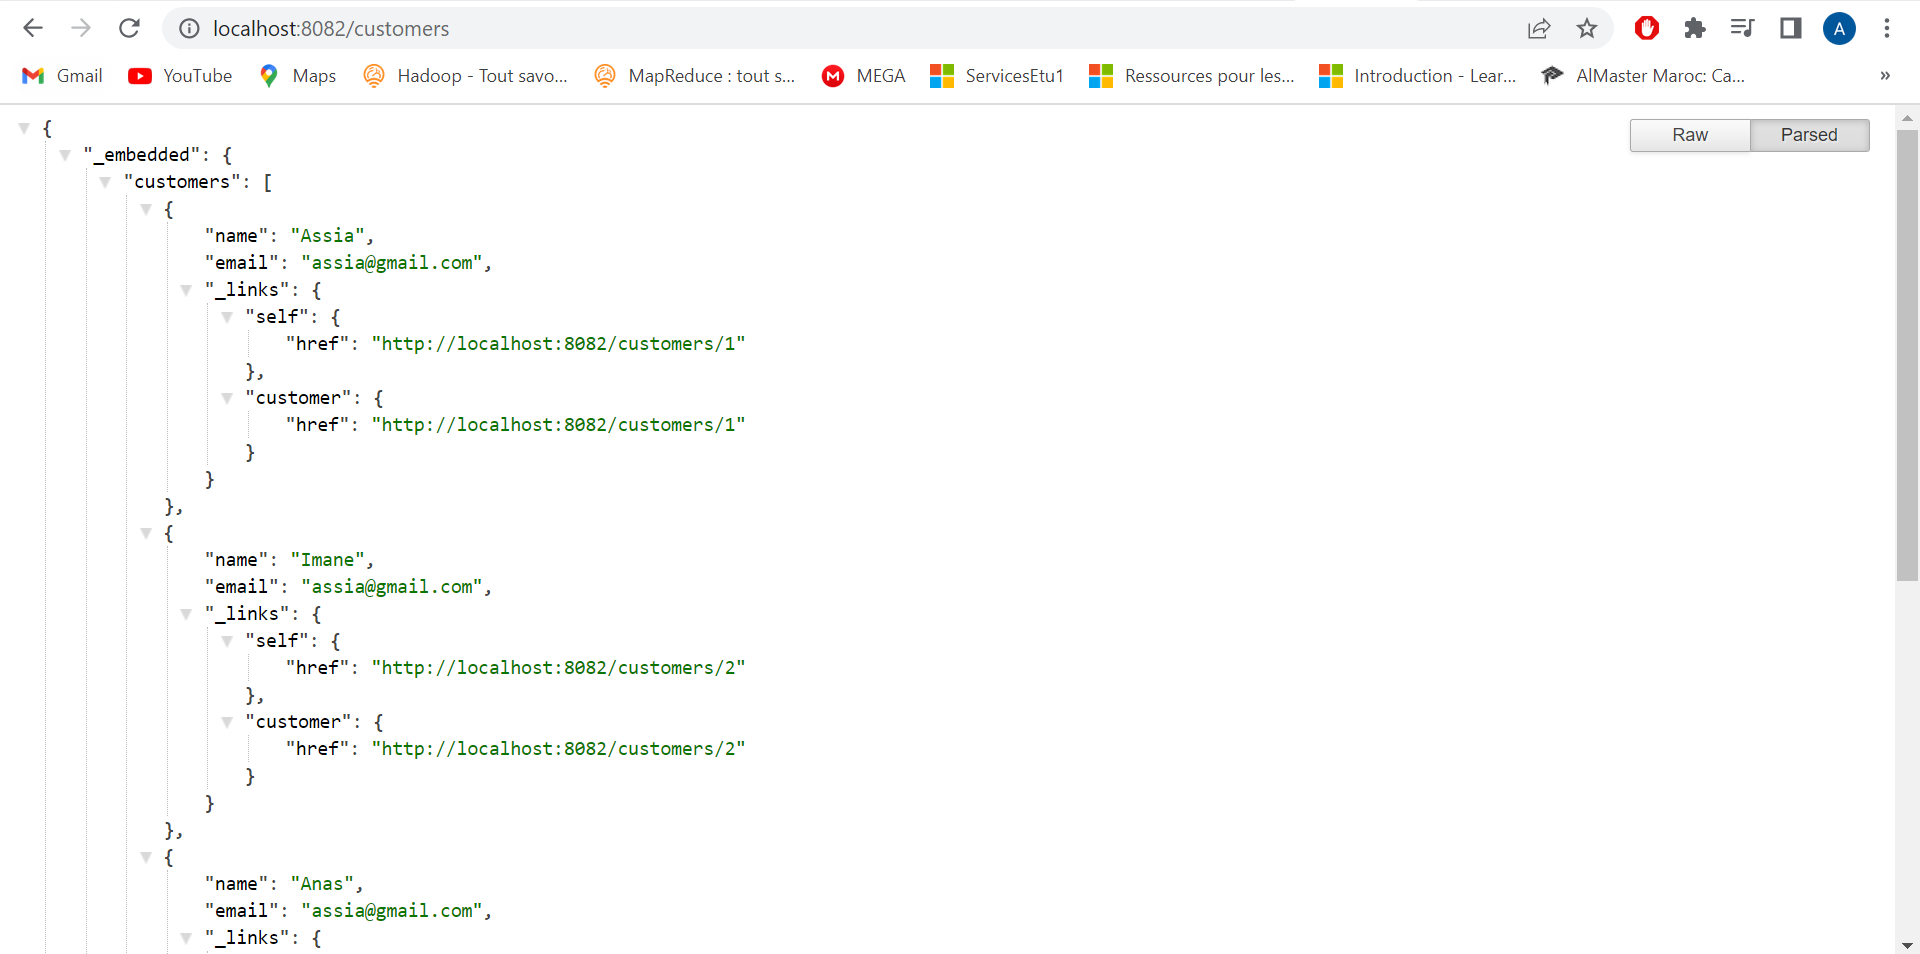Screen dimensions: 1920x954
Task: Click the share icon in the address bar
Action: (x=1539, y=29)
